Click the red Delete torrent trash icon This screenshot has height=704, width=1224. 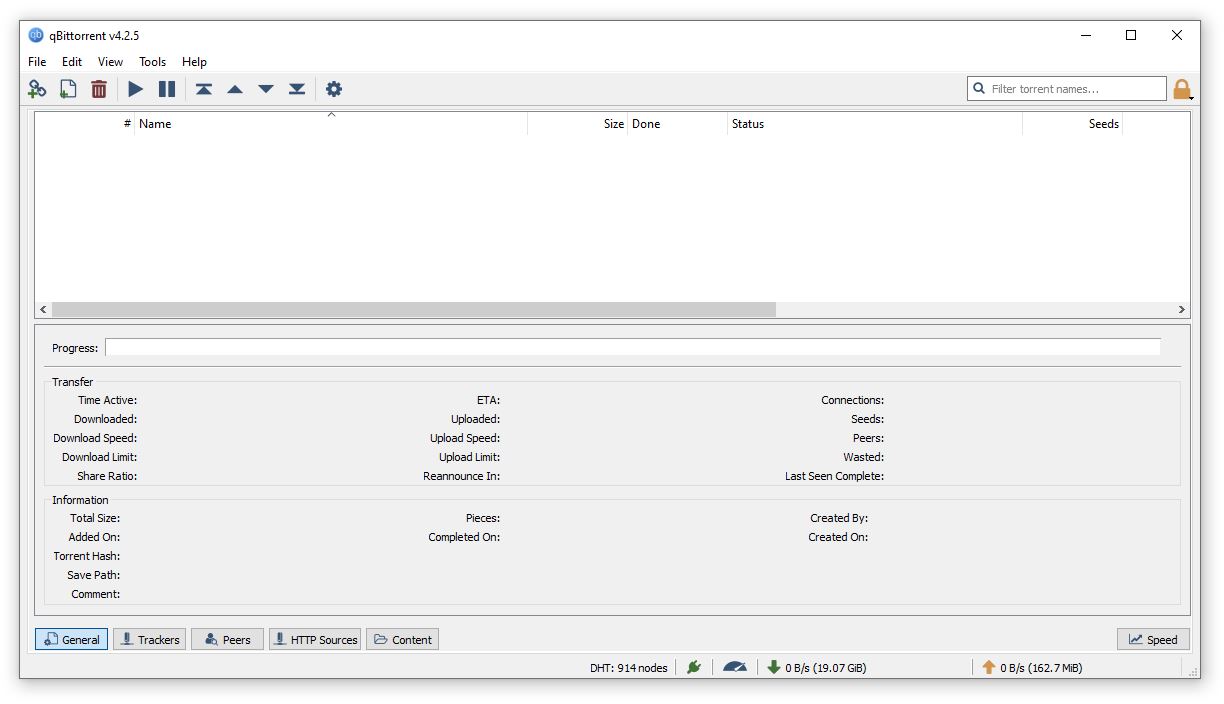point(99,89)
